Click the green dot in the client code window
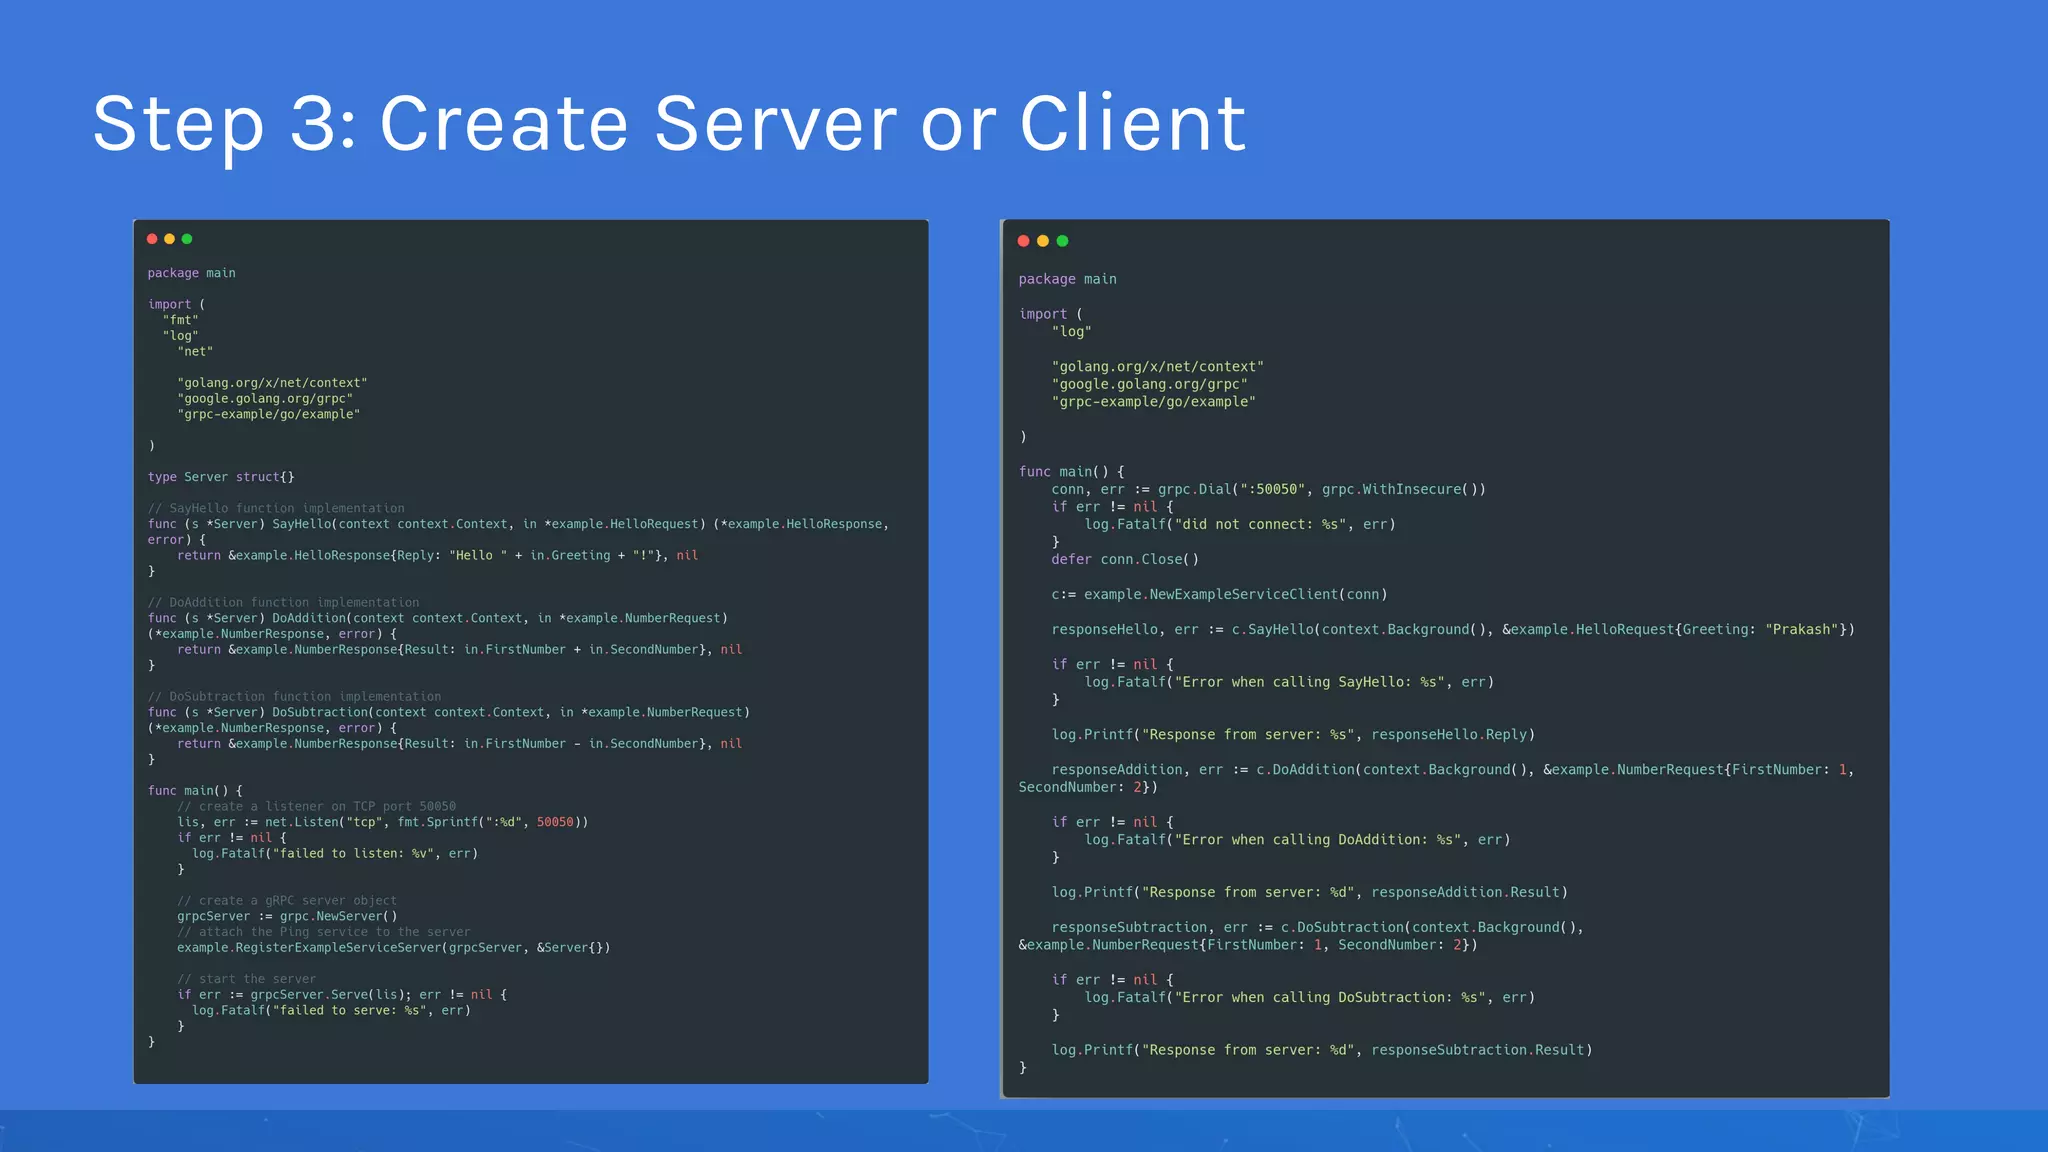2048x1152 pixels. click(x=1062, y=241)
